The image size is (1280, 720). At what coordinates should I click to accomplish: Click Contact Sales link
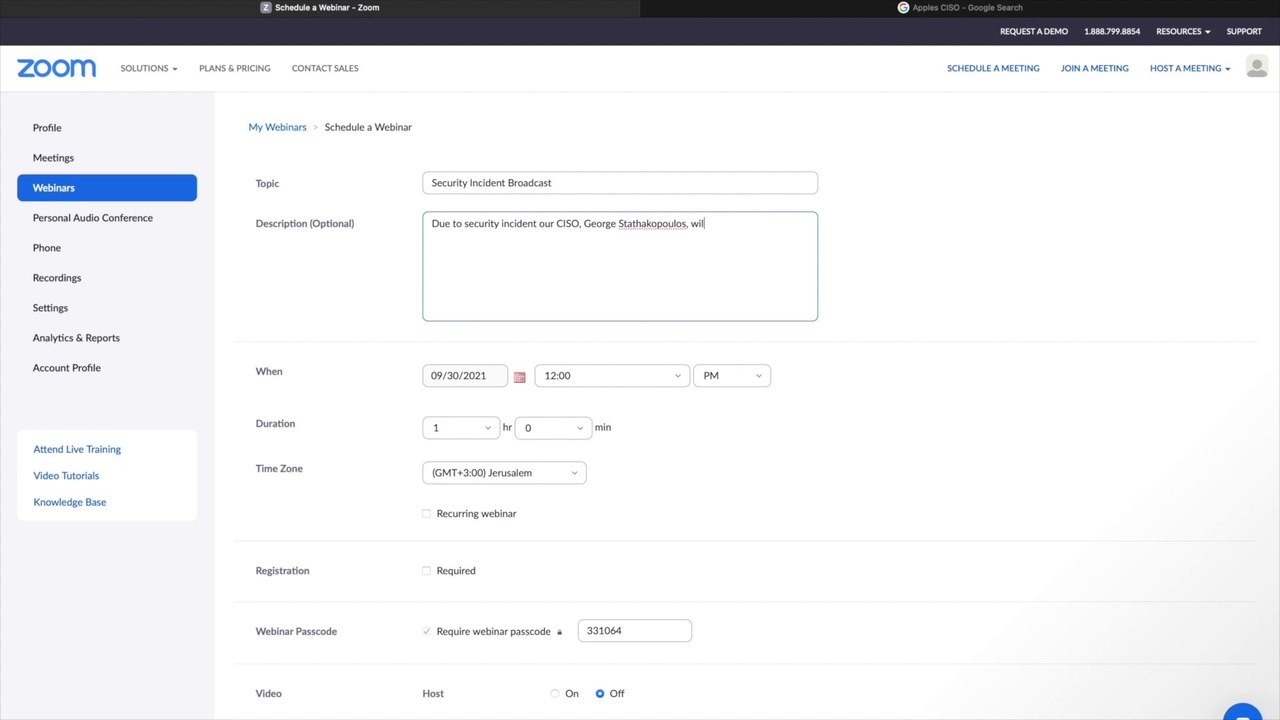pyautogui.click(x=325, y=69)
